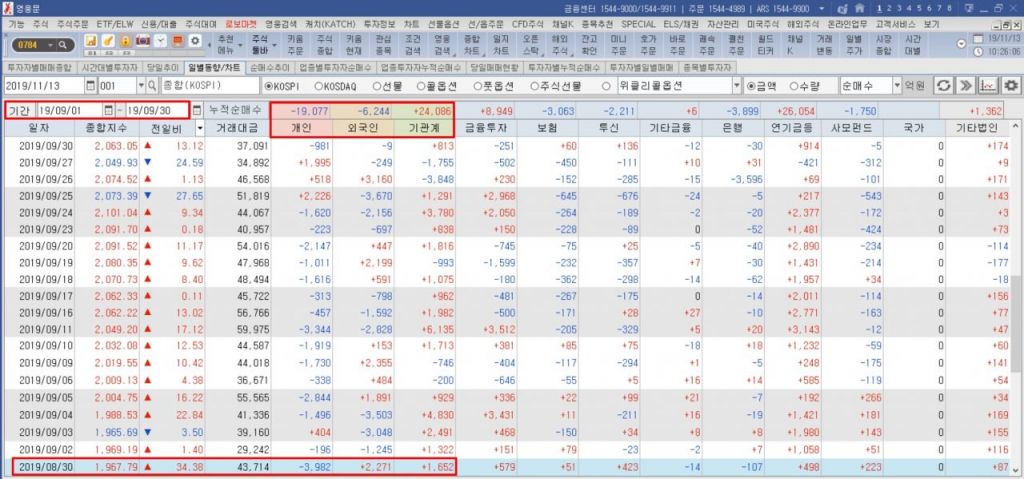Click the double-arrow next page icon

coord(966,87)
